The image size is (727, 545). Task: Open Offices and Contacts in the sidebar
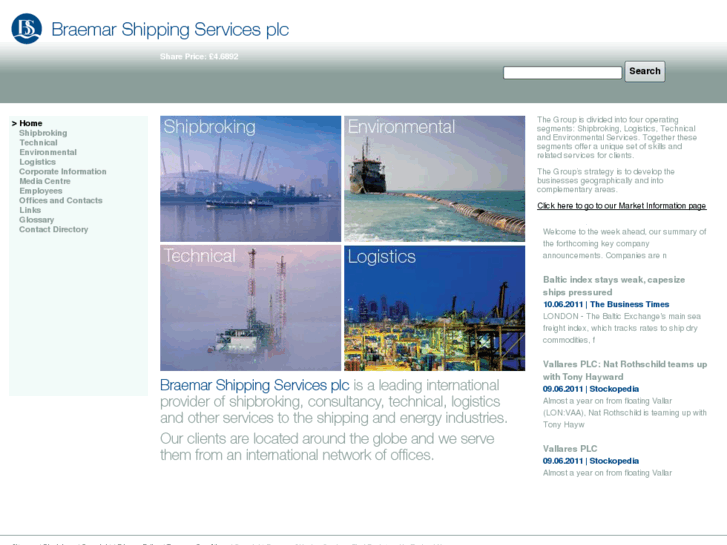click(61, 201)
